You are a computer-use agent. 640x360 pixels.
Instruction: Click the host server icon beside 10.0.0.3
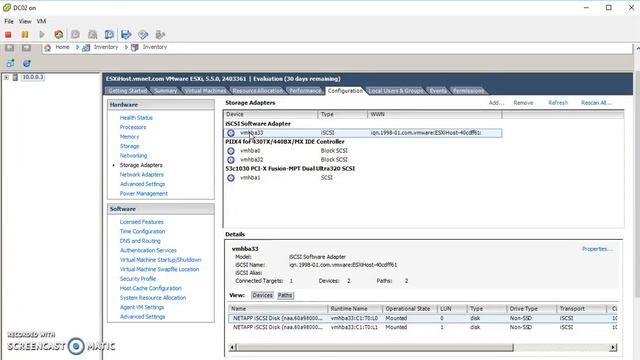[15, 77]
